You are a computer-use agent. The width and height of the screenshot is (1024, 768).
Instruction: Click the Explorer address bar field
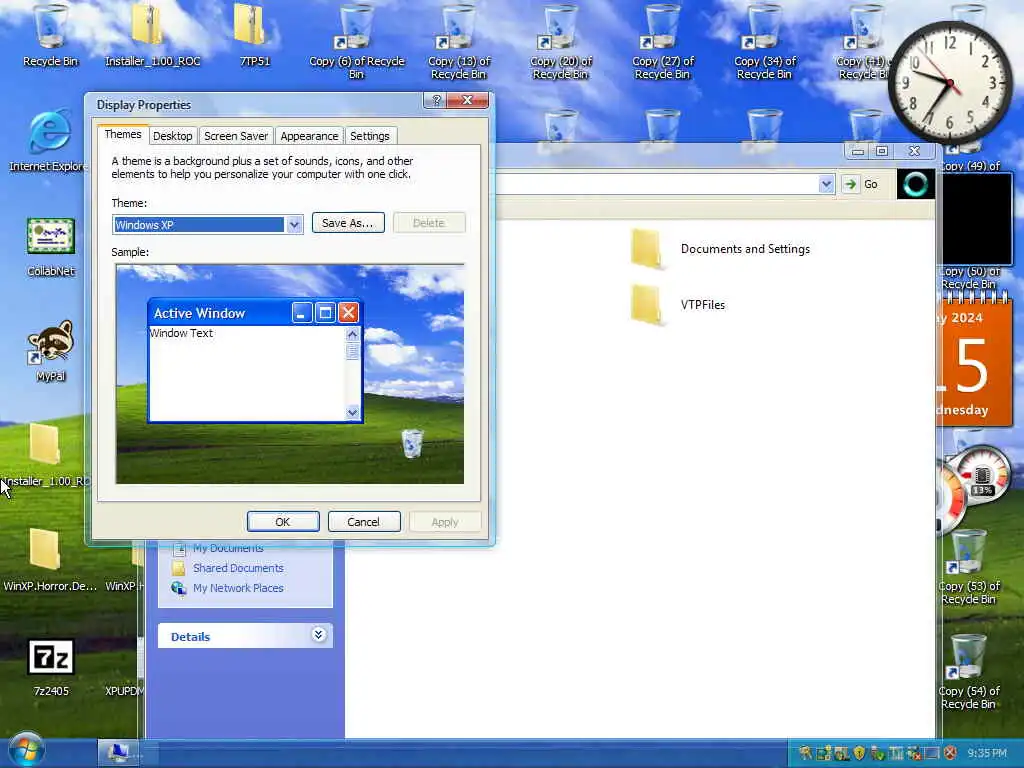tap(656, 184)
